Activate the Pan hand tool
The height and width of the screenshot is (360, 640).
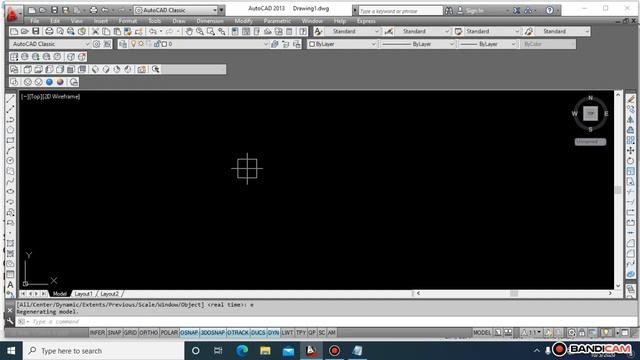click(x=189, y=31)
